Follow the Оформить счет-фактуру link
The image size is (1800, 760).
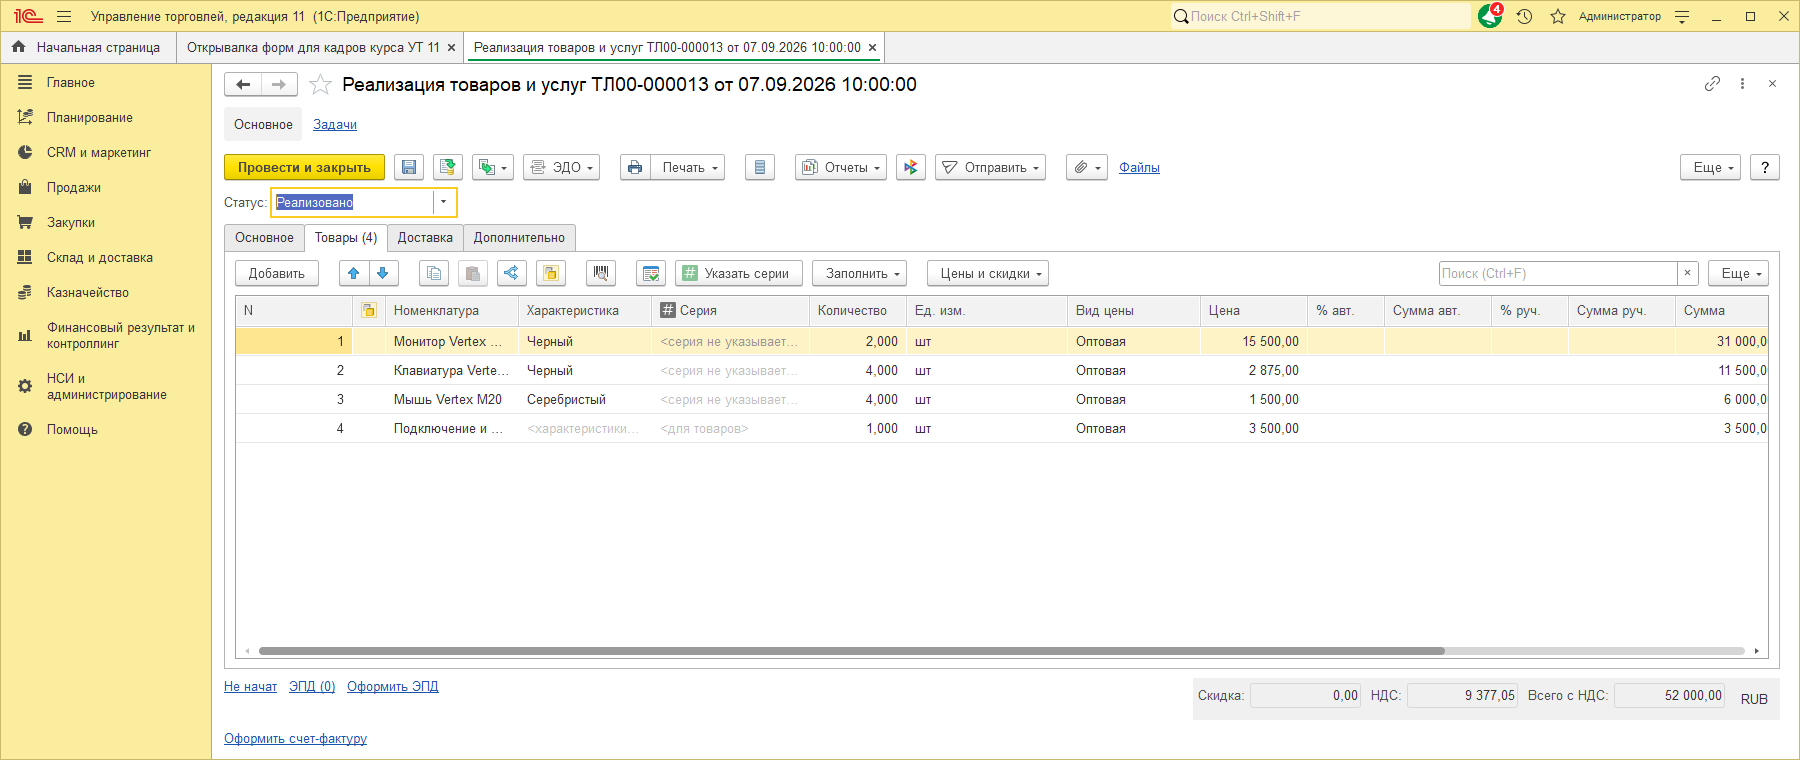(295, 739)
